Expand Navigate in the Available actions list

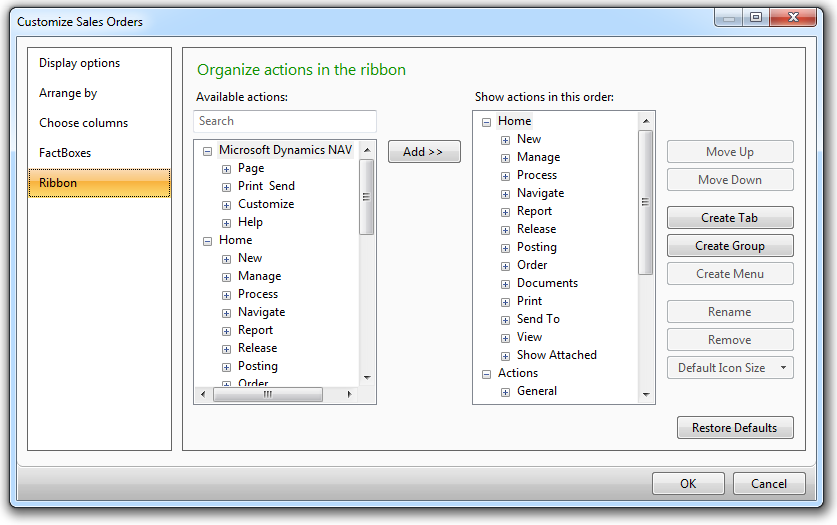226,313
